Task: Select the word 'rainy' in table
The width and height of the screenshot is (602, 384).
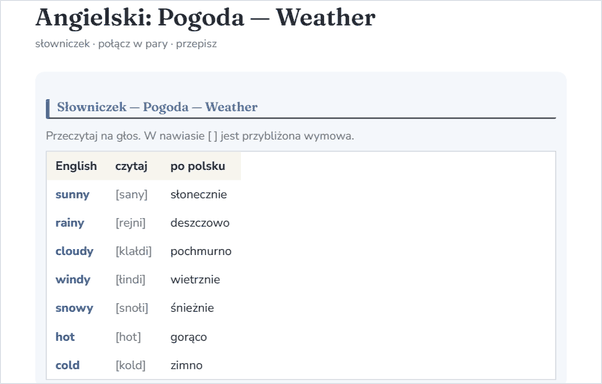Action: [x=69, y=223]
